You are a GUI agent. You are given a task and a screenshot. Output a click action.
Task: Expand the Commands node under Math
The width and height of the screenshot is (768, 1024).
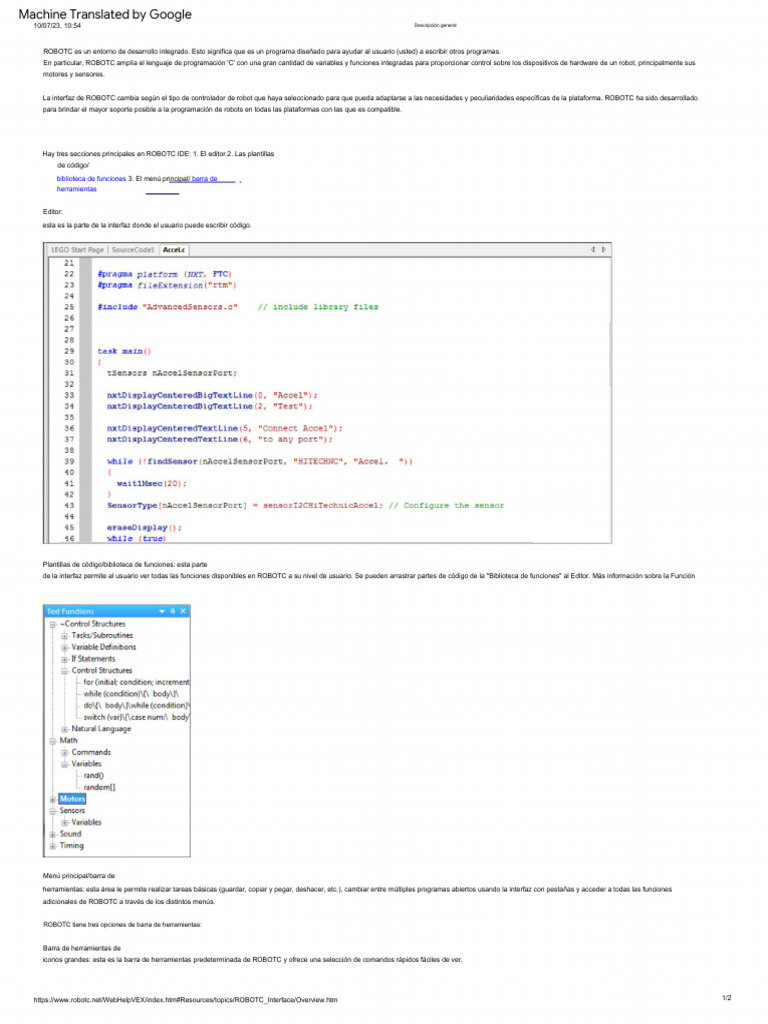[65, 753]
